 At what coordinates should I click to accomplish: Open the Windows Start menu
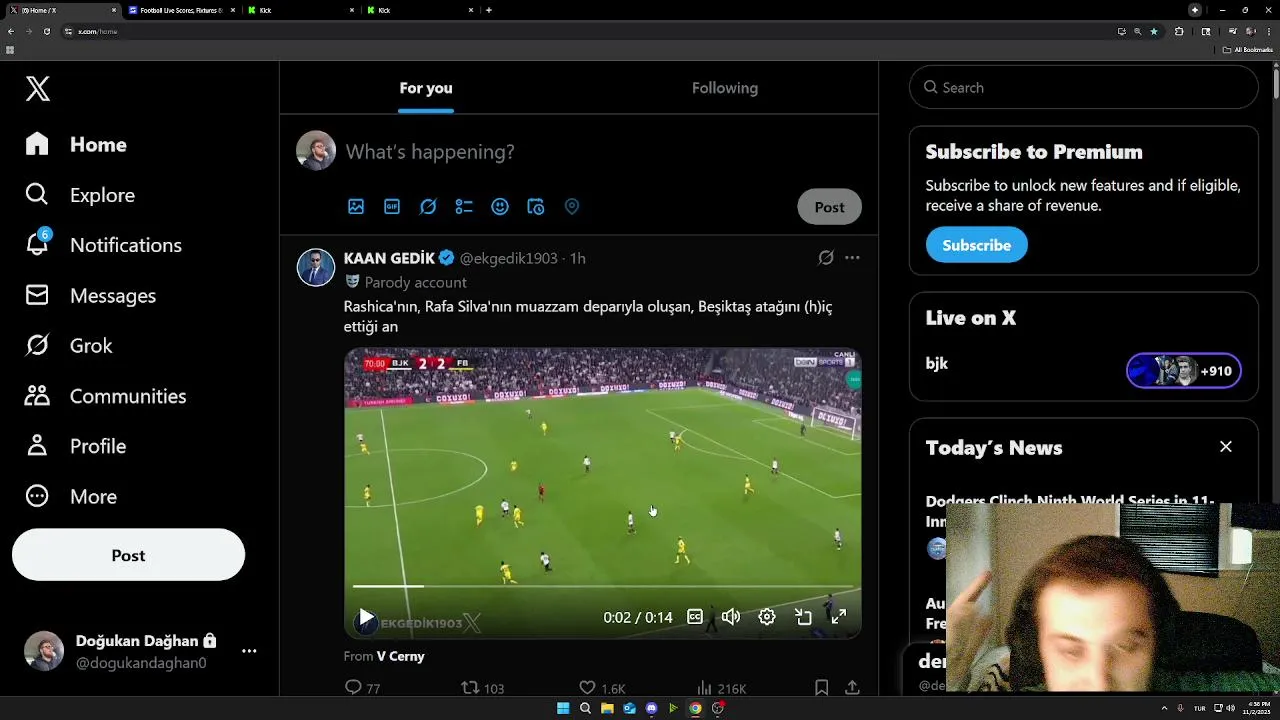563,708
